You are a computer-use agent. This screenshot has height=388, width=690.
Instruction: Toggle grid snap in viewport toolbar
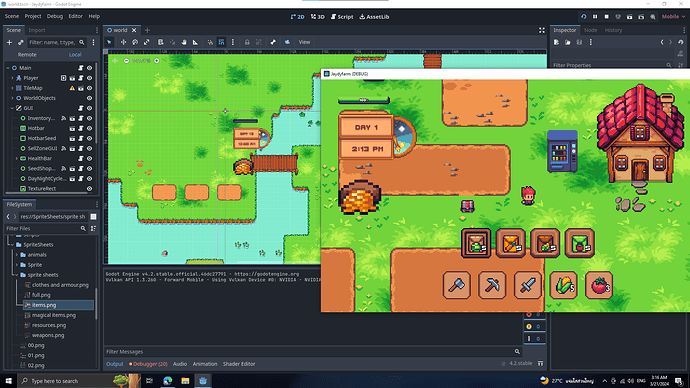[x=221, y=42]
